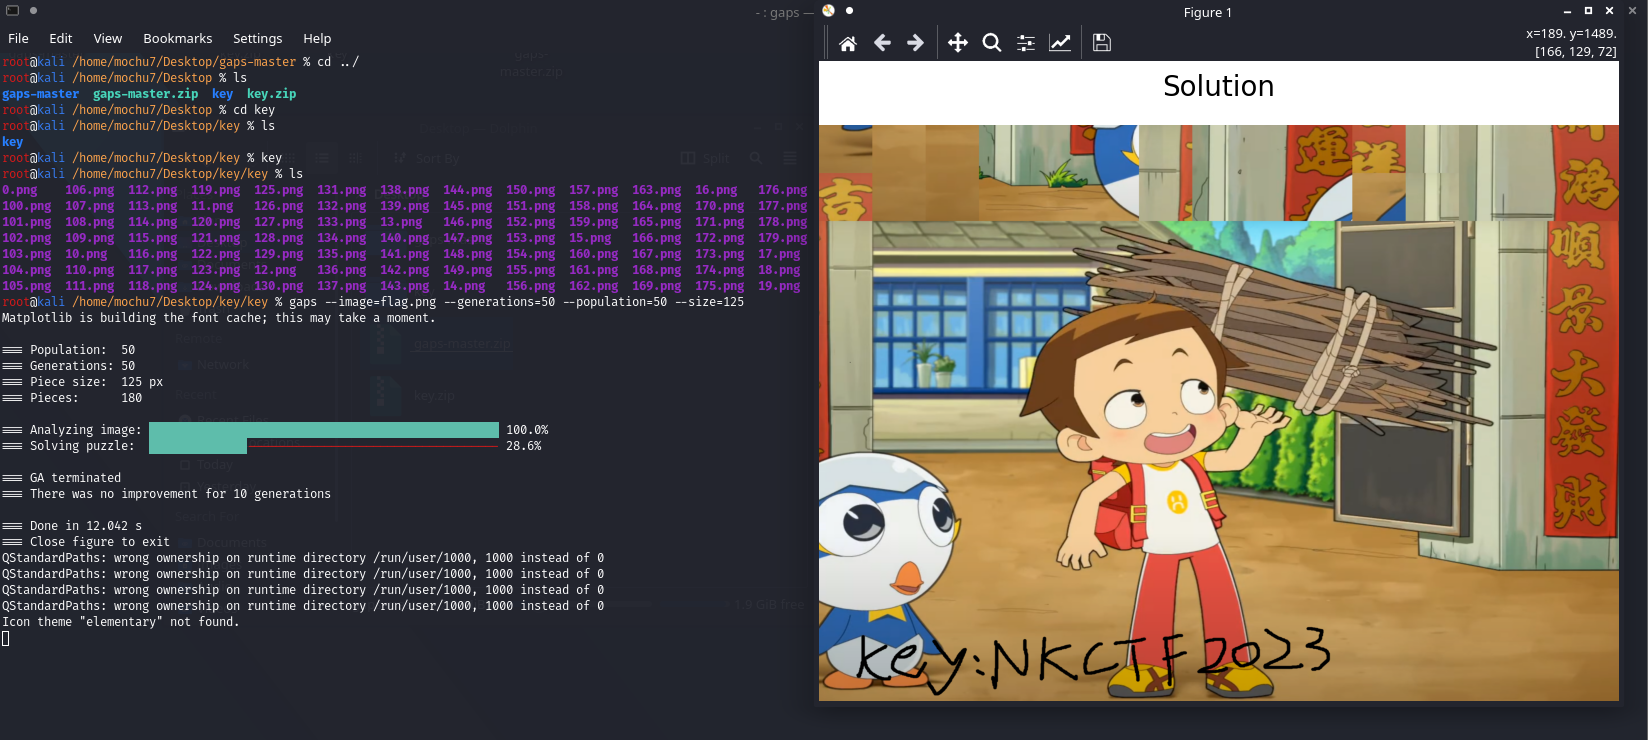
Task: Select the Zoom to rectangle tool
Action: click(x=992, y=43)
